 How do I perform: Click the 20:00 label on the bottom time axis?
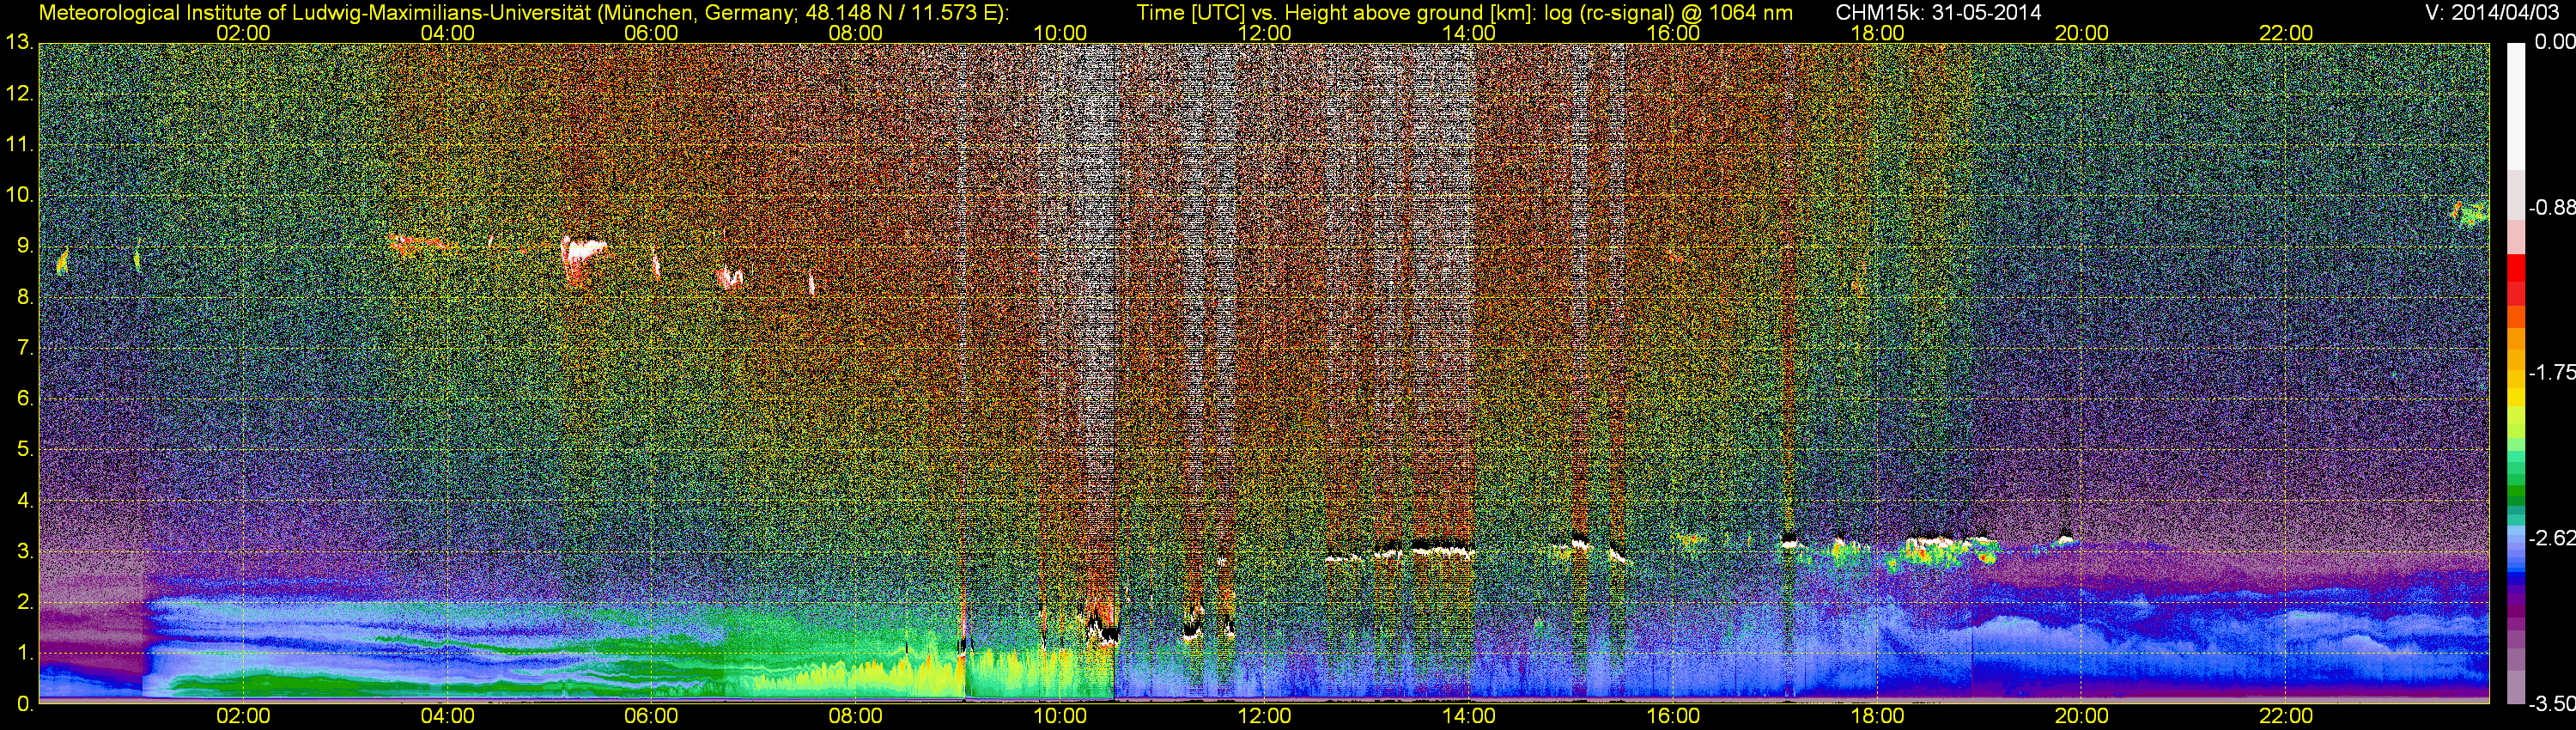coord(2081,716)
